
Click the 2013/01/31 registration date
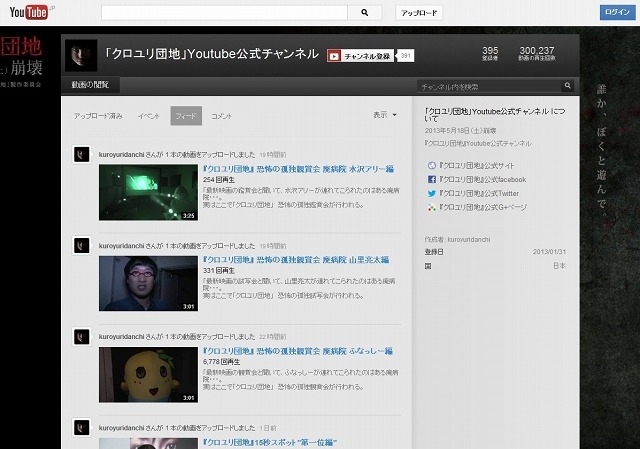549,252
